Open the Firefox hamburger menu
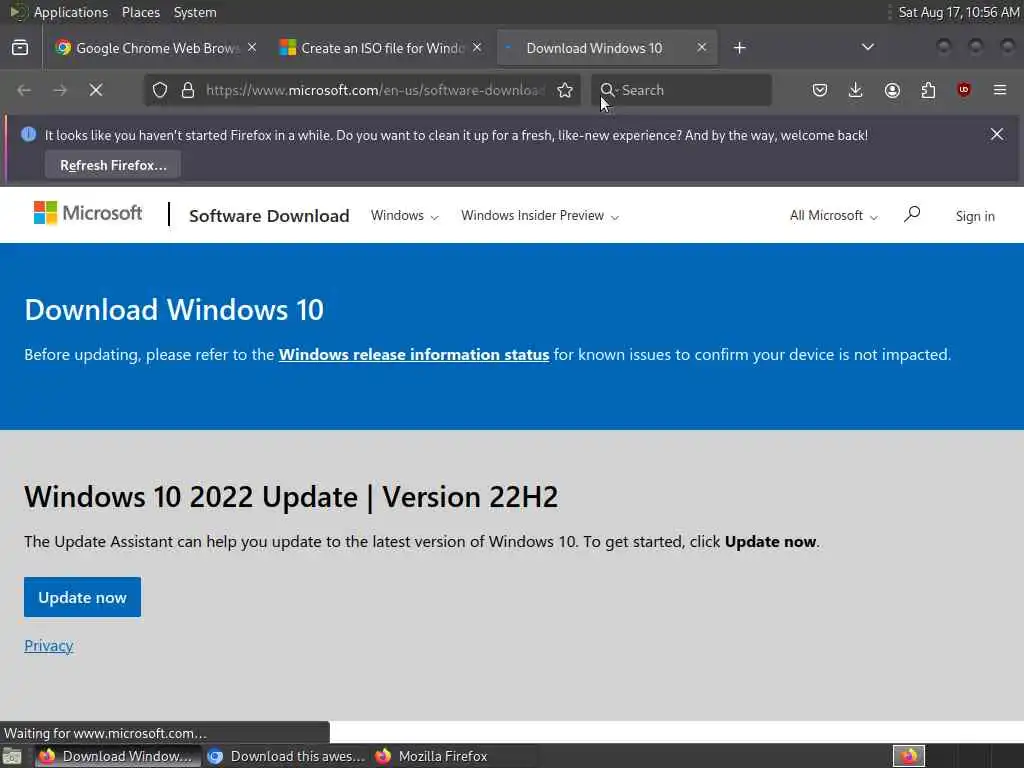Viewport: 1024px width, 768px height. 1000,90
